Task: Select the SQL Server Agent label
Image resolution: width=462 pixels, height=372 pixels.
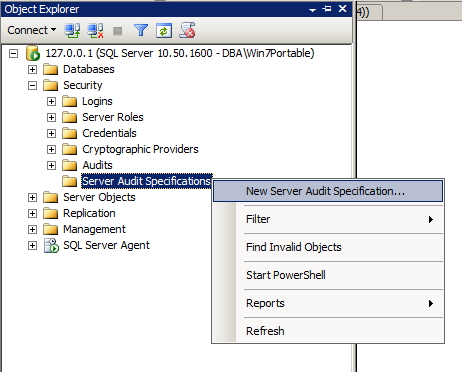Action: point(106,245)
